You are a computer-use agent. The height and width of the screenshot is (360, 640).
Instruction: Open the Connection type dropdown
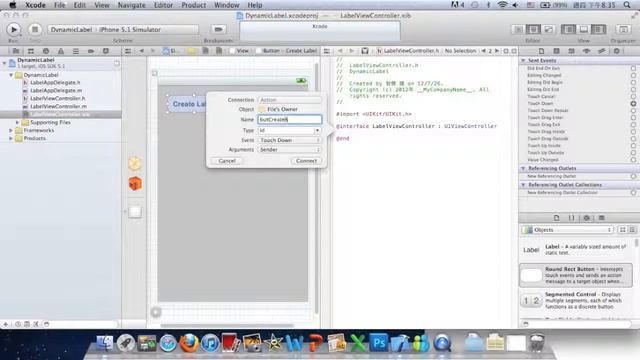[x=289, y=100]
